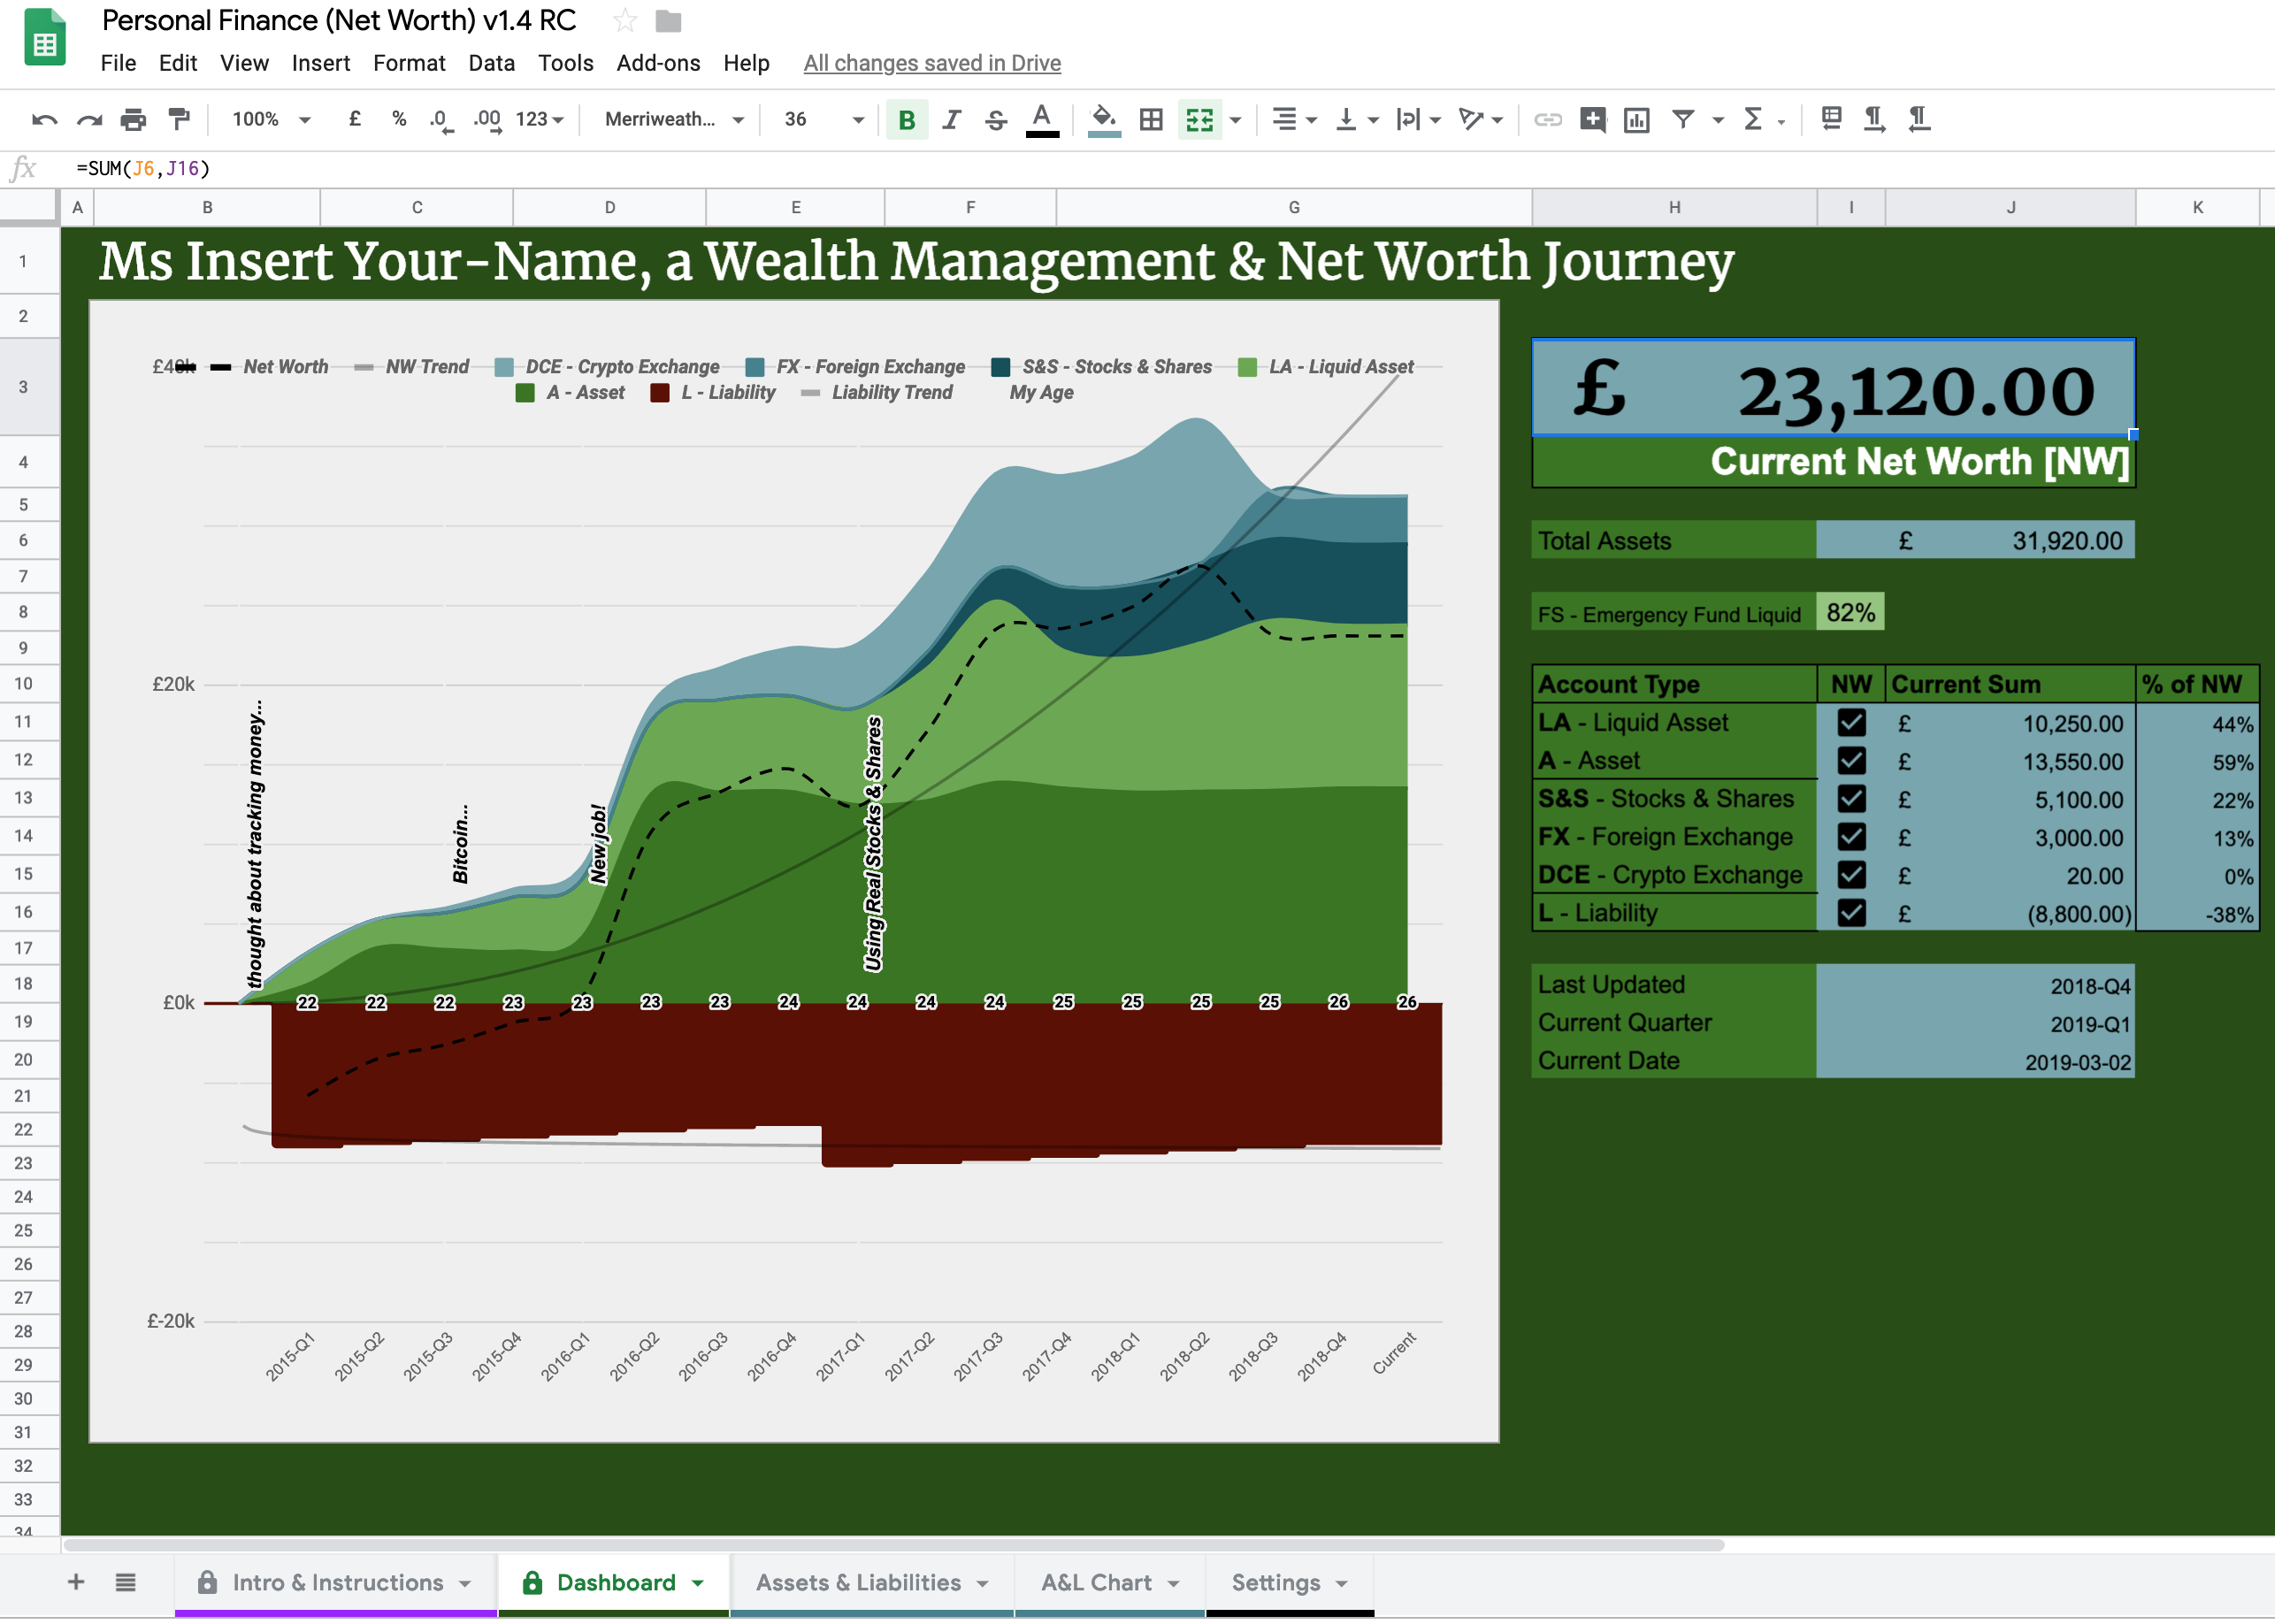Star this spreadsheet document
This screenshot has width=2275, height=1624.
(625, 20)
